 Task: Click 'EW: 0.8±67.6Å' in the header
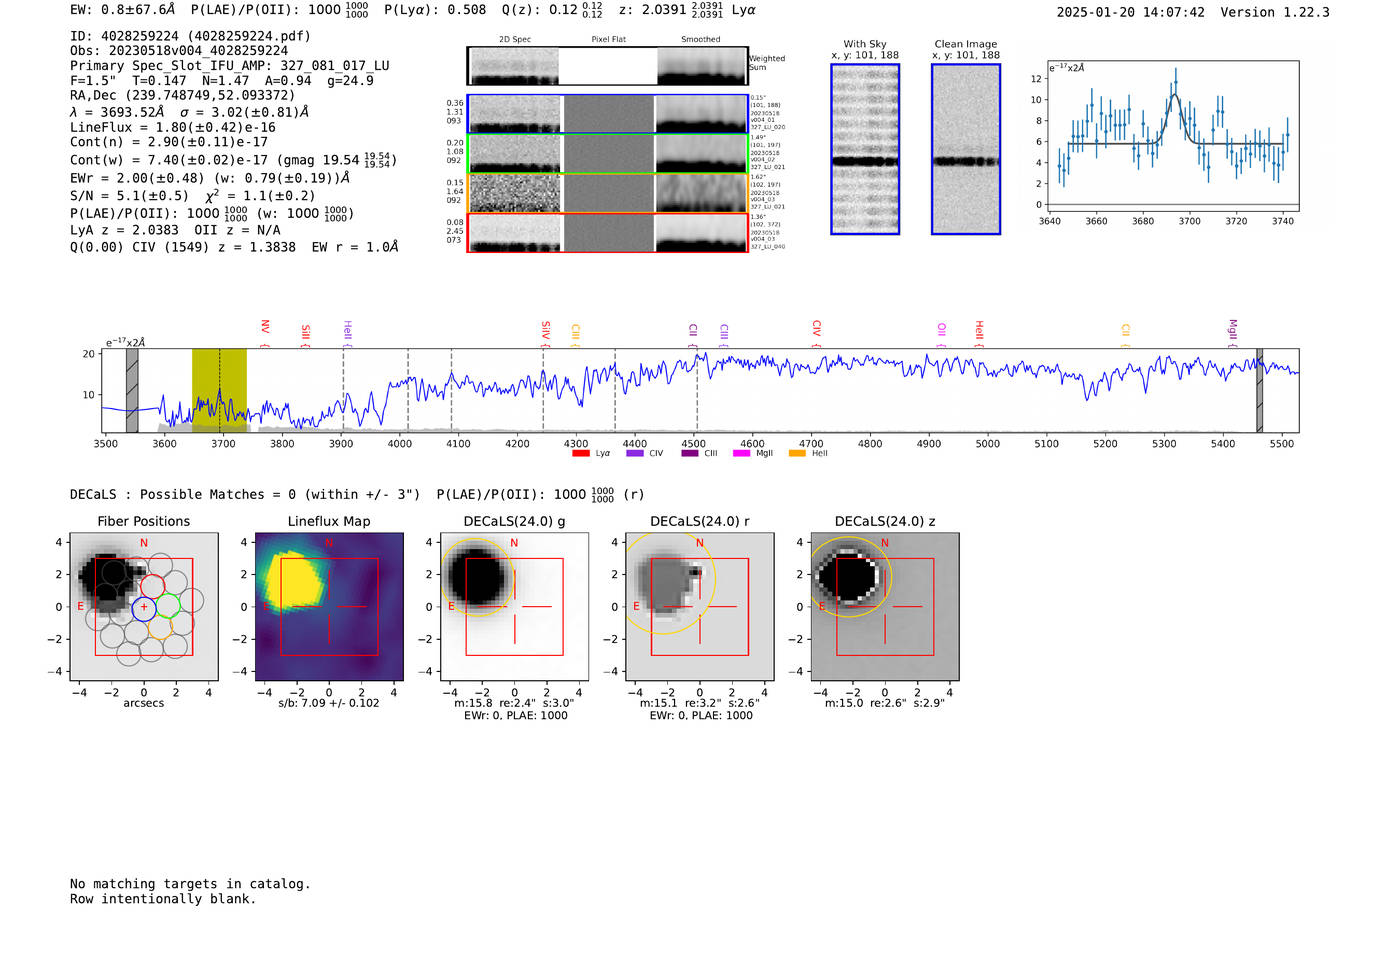(x=122, y=10)
